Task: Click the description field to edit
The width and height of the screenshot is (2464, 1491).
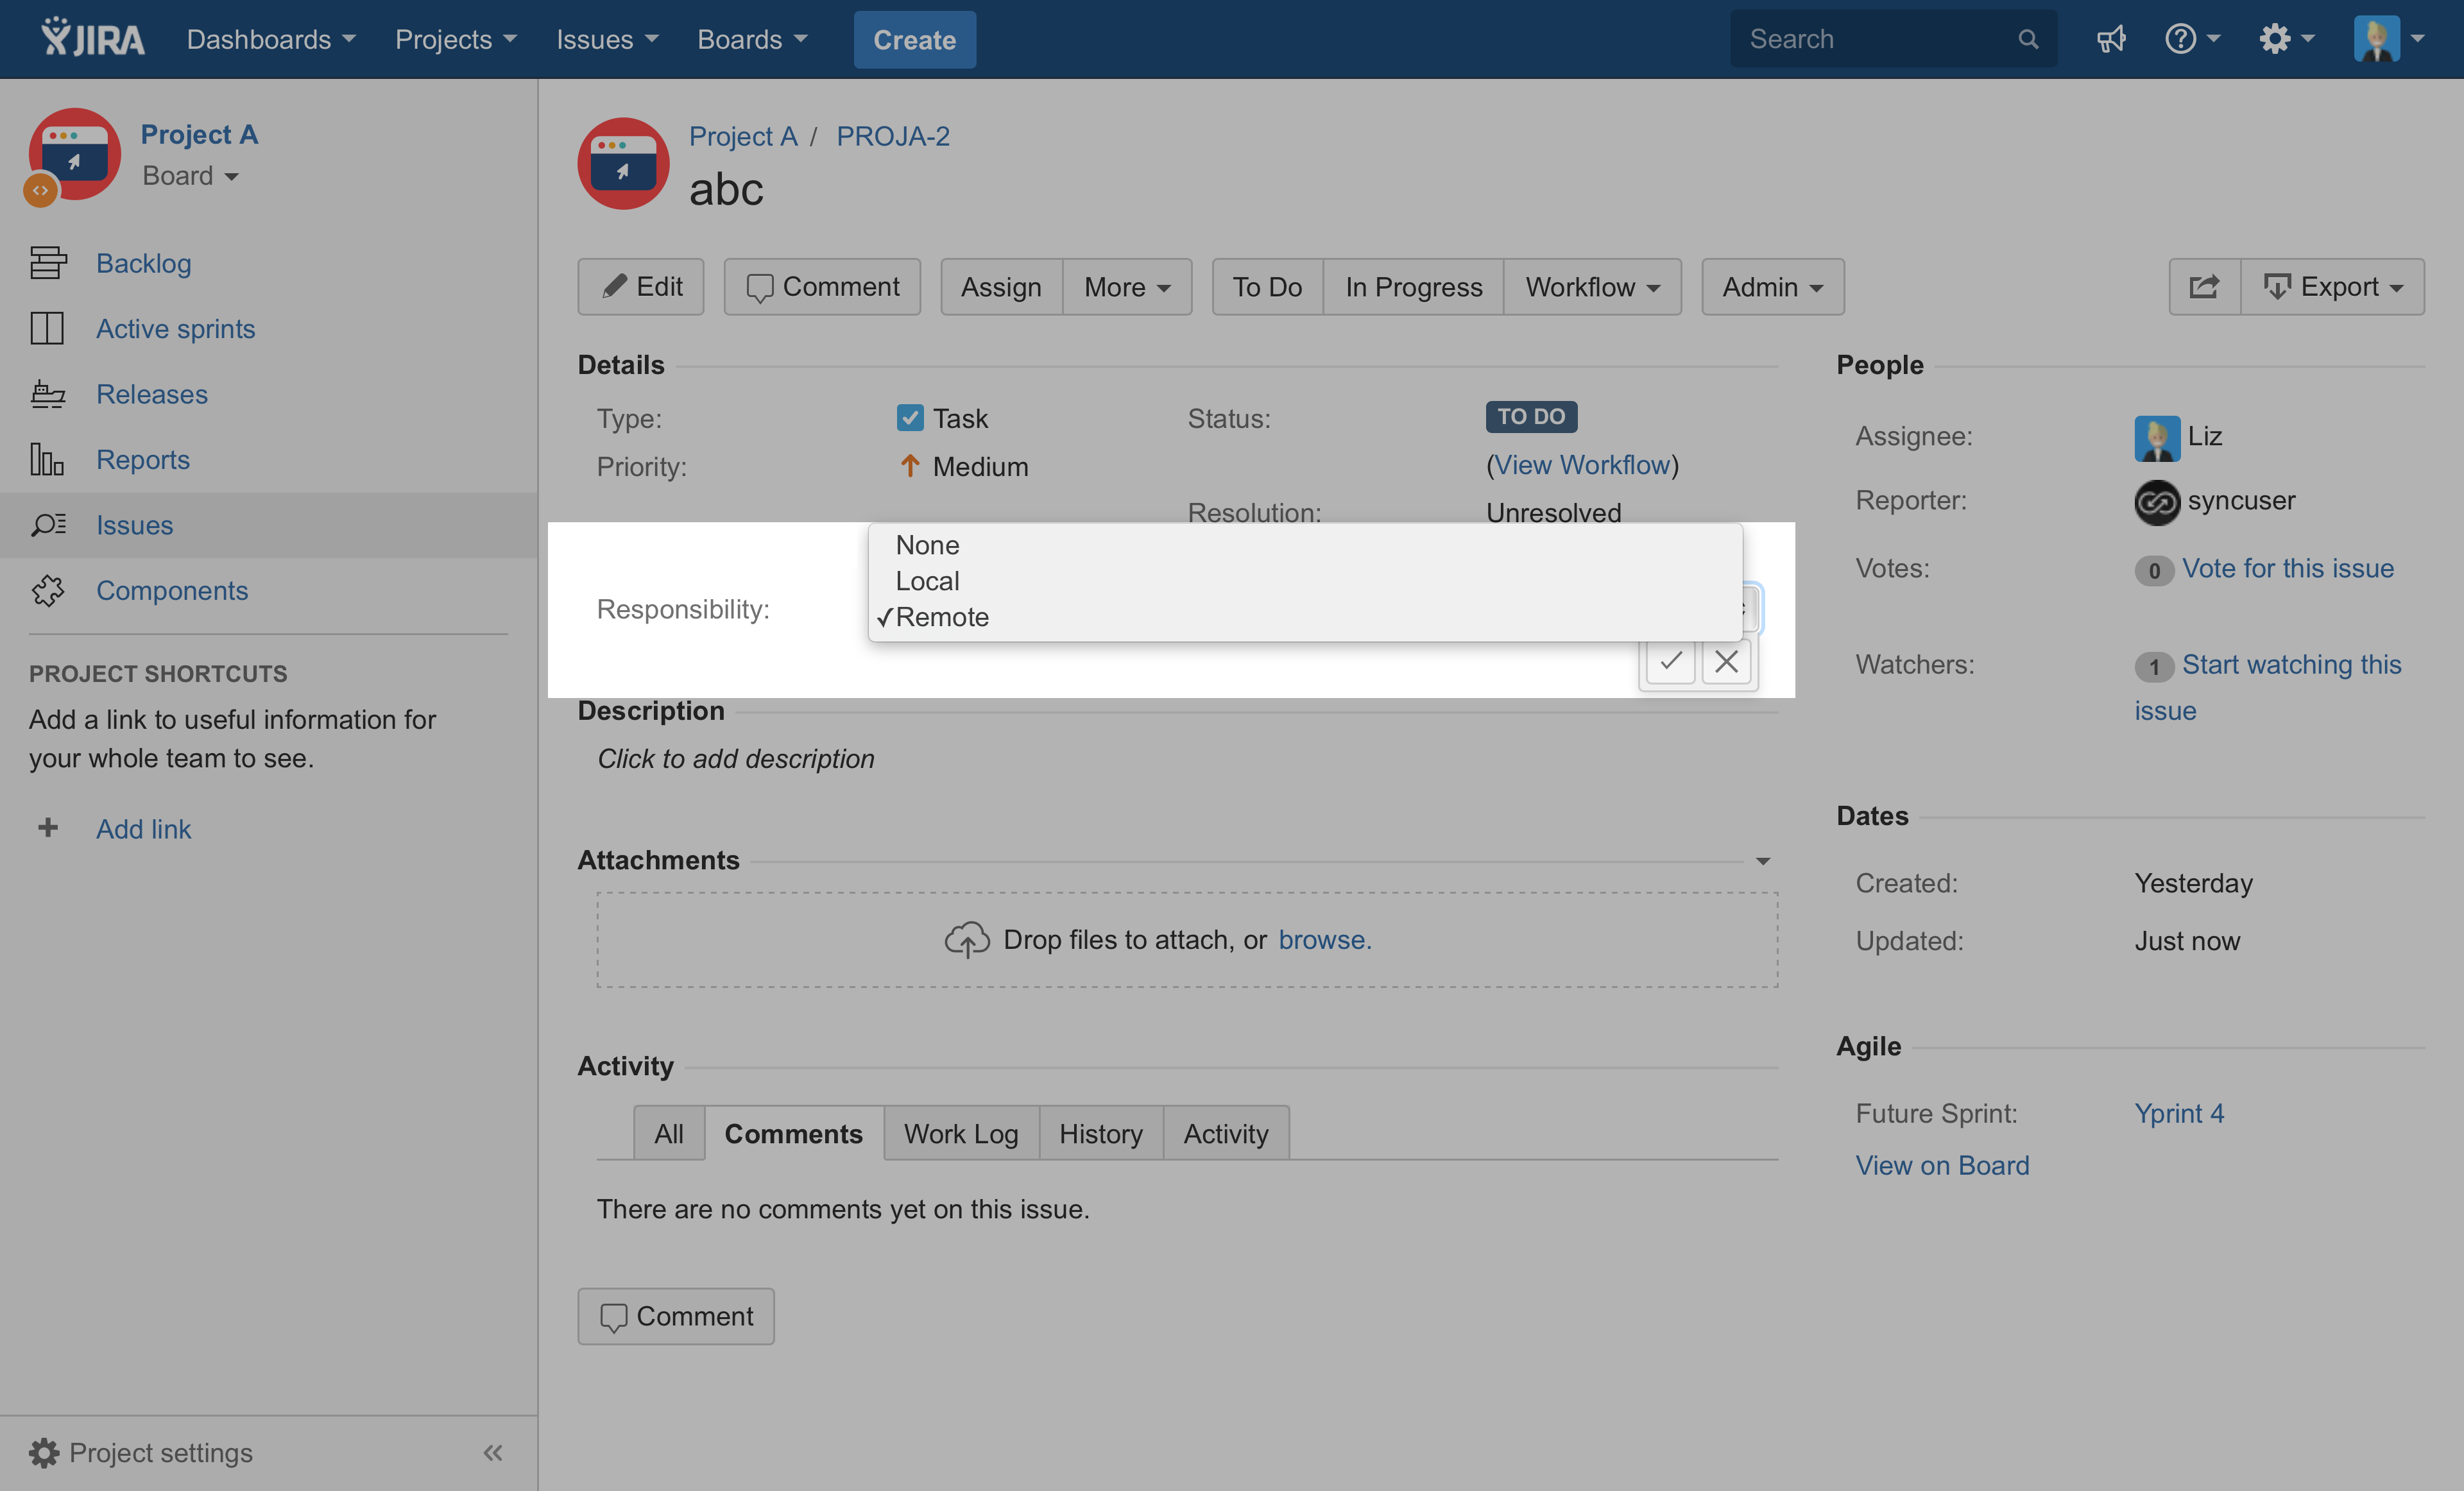Action: tap(736, 759)
